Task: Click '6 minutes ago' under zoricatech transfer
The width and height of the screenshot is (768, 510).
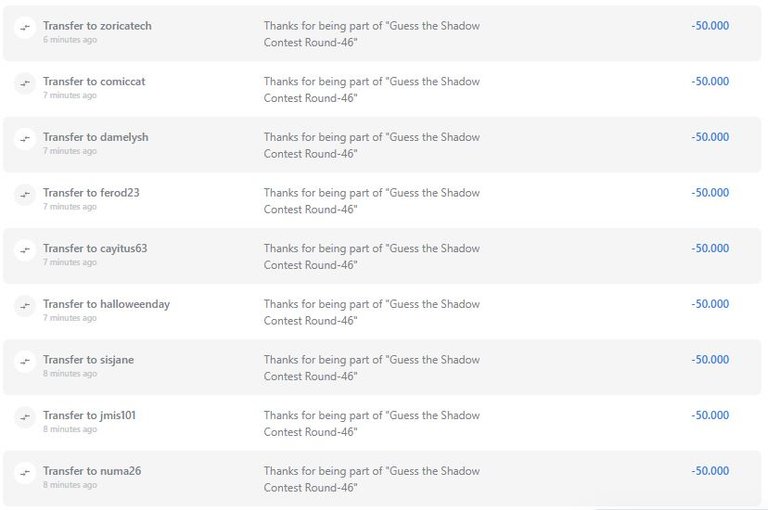Action: 70,40
